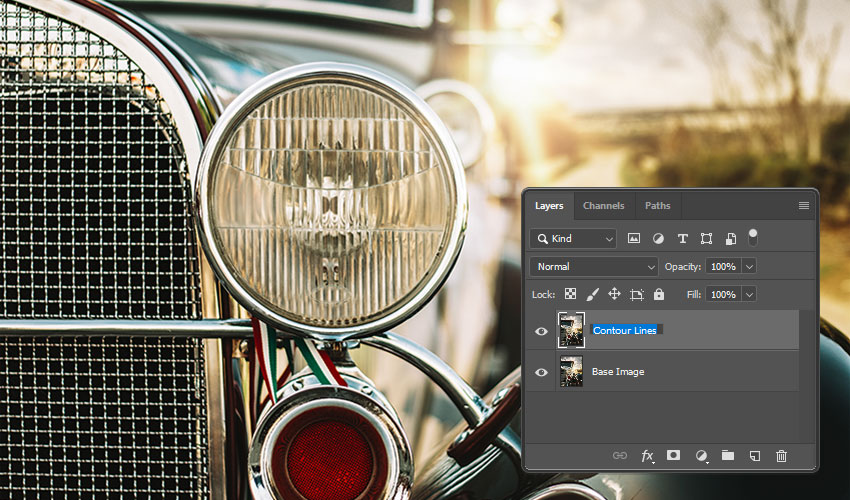Lock all padlock icon
This screenshot has height=500, width=850.
click(659, 294)
